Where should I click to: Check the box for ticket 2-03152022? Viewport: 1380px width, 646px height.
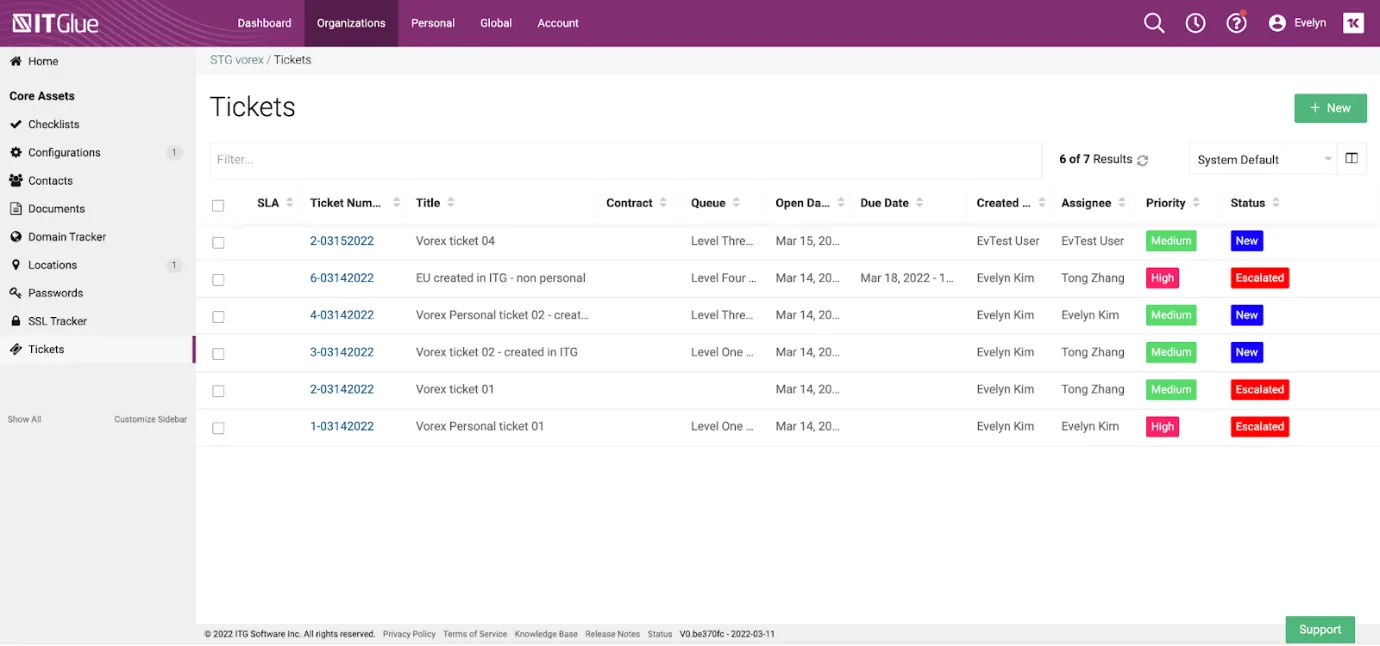[x=218, y=242]
